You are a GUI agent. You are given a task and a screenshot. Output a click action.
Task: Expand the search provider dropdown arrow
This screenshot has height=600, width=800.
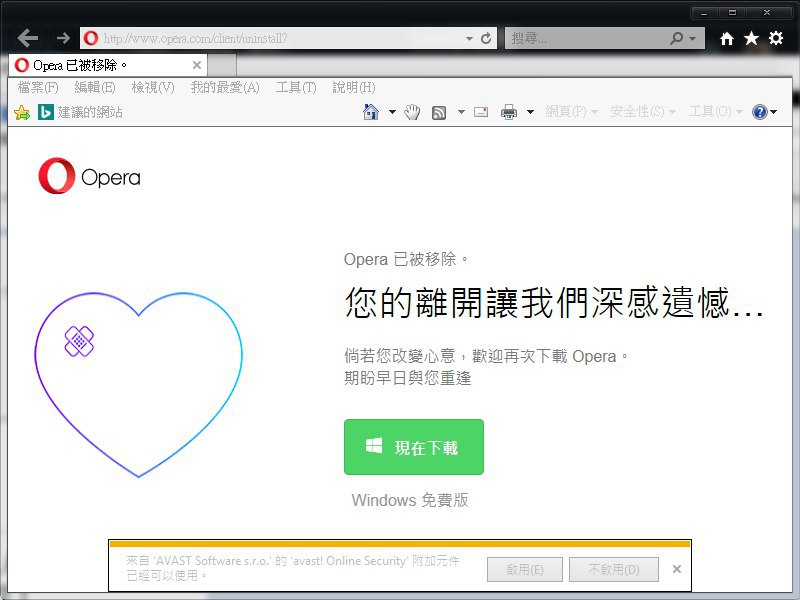[693, 38]
